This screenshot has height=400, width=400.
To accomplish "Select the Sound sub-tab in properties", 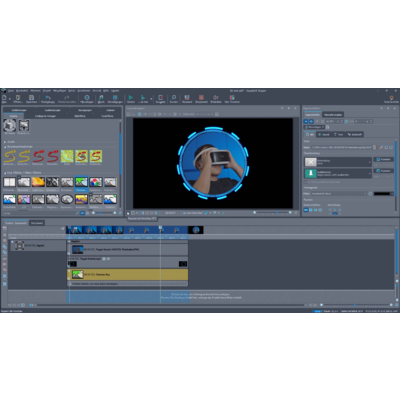I will pos(324,134).
